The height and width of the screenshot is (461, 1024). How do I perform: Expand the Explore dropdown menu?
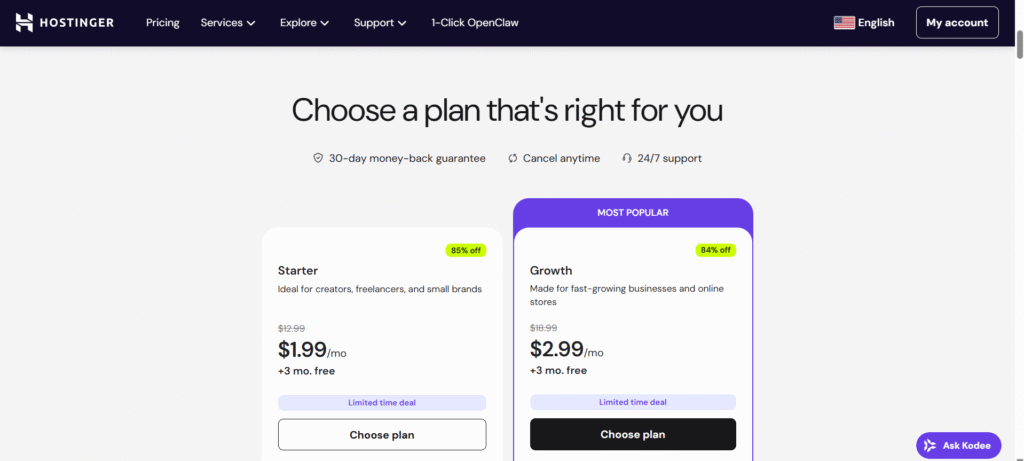click(304, 22)
